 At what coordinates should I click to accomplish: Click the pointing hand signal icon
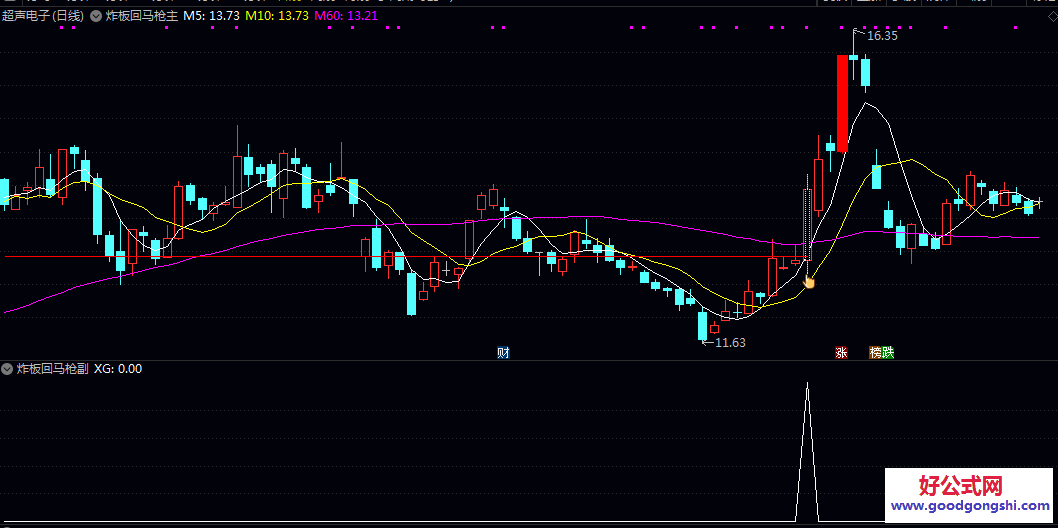click(808, 281)
